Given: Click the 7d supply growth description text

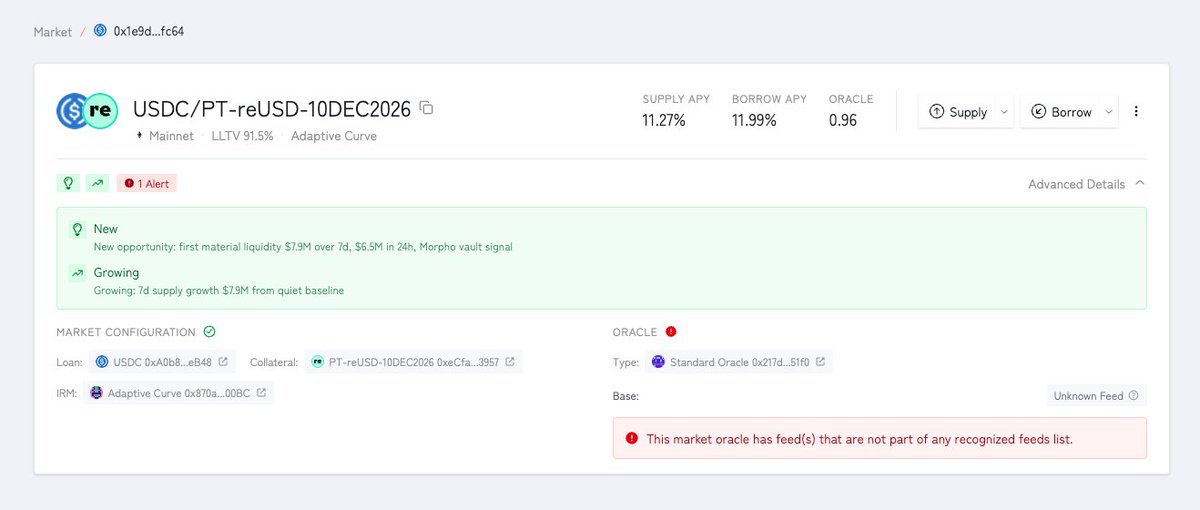Looking at the screenshot, I should coord(218,291).
